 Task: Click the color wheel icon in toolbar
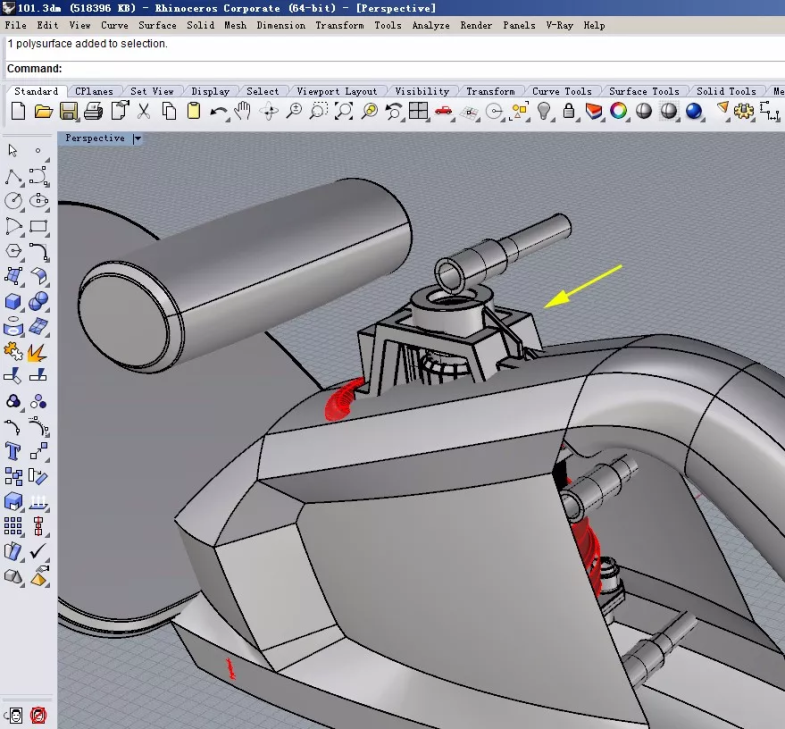coord(619,111)
